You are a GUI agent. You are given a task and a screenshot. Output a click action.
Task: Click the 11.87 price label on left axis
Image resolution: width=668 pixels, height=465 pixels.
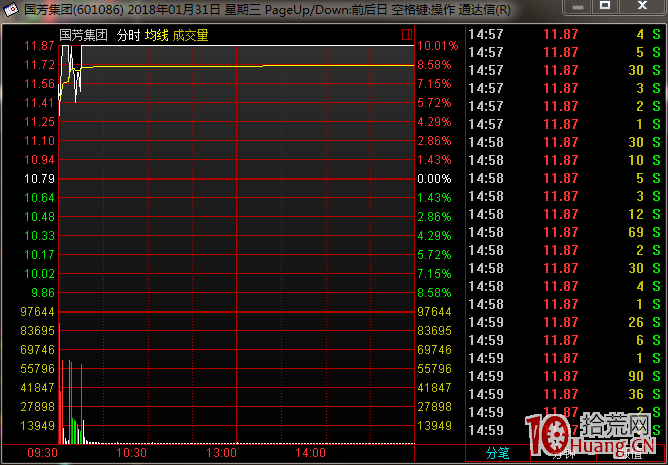tap(39, 46)
